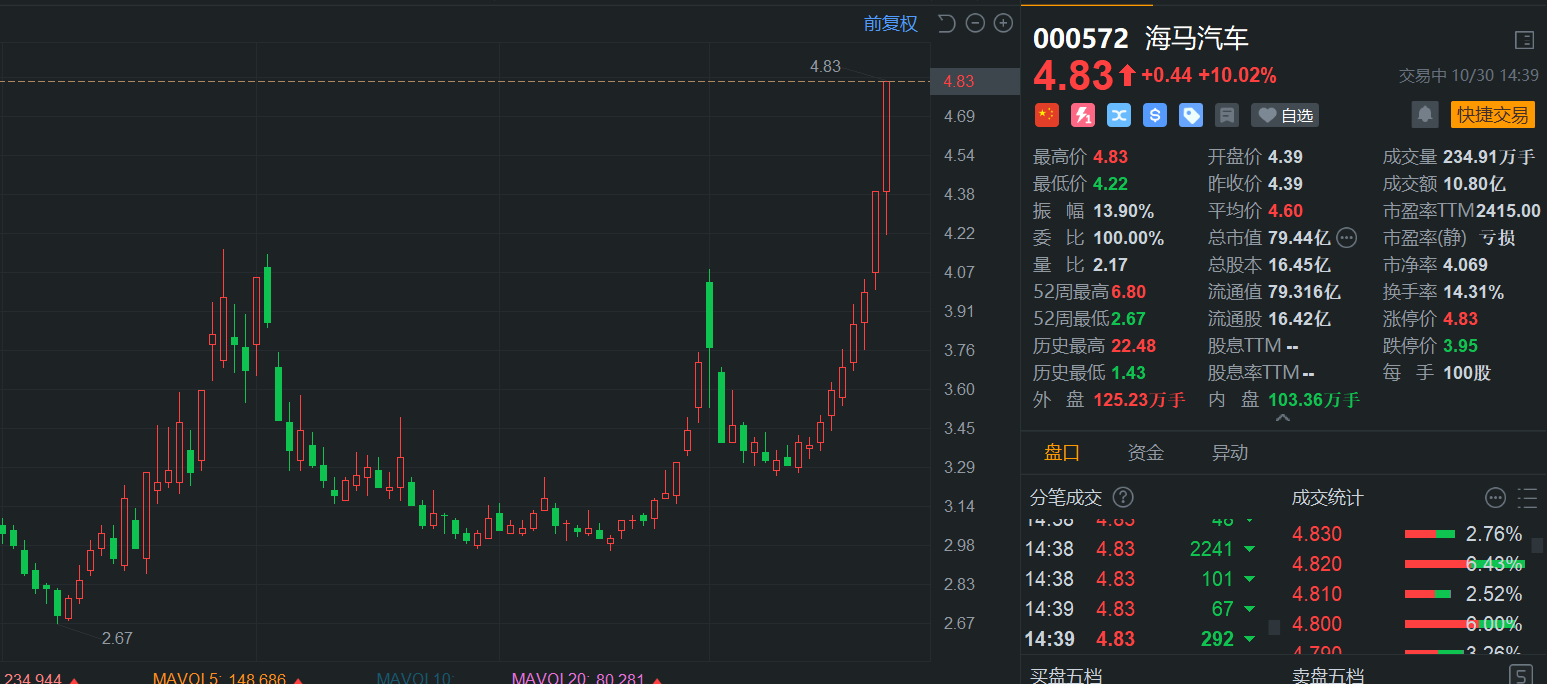This screenshot has height=684, width=1547.
Task: Click the blue shuffle arrows icon
Action: tap(1119, 115)
